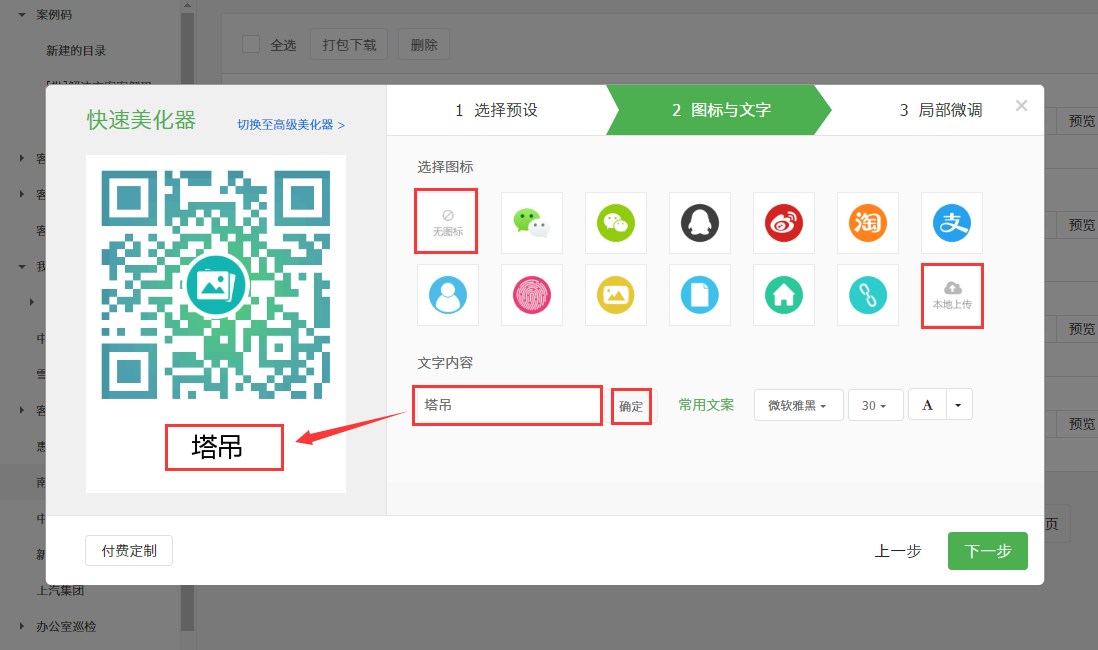Pick the green home icon
Screen dimensions: 1098x650
coord(783,295)
